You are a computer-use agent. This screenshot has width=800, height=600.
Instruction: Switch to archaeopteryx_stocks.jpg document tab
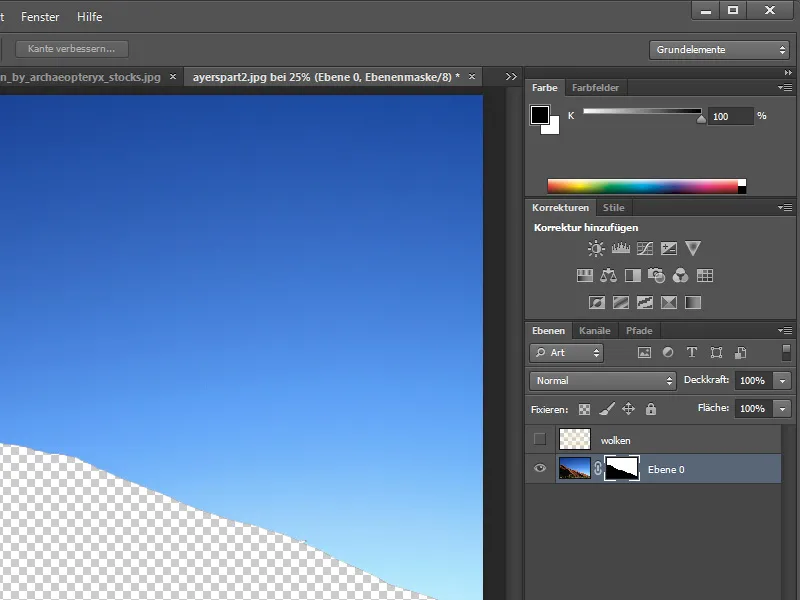(80, 77)
